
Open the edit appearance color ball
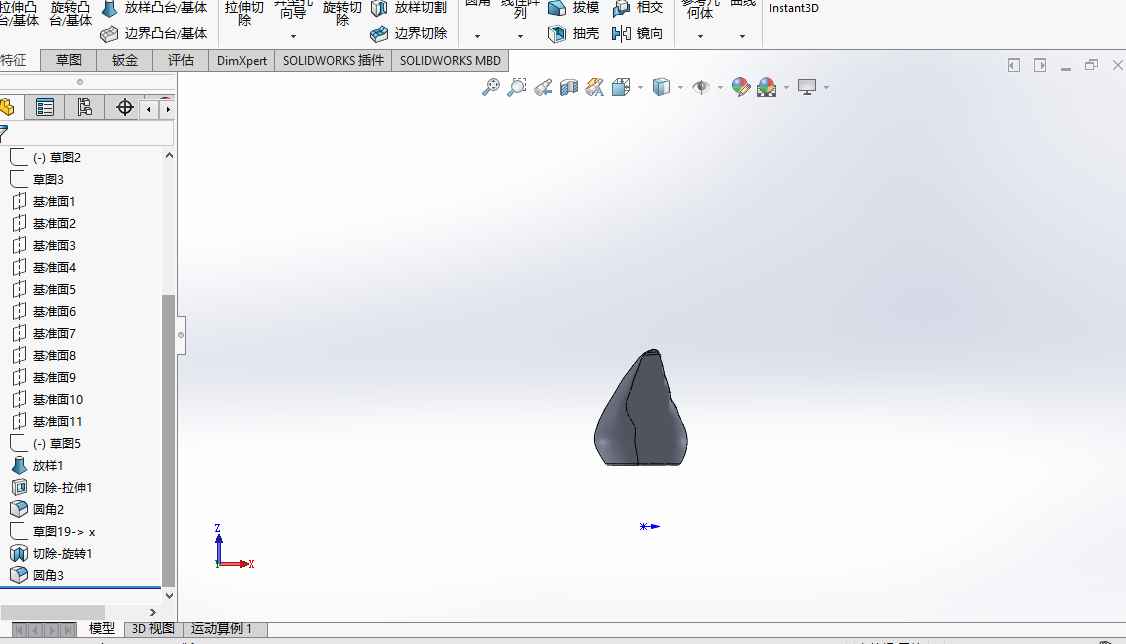(x=740, y=88)
